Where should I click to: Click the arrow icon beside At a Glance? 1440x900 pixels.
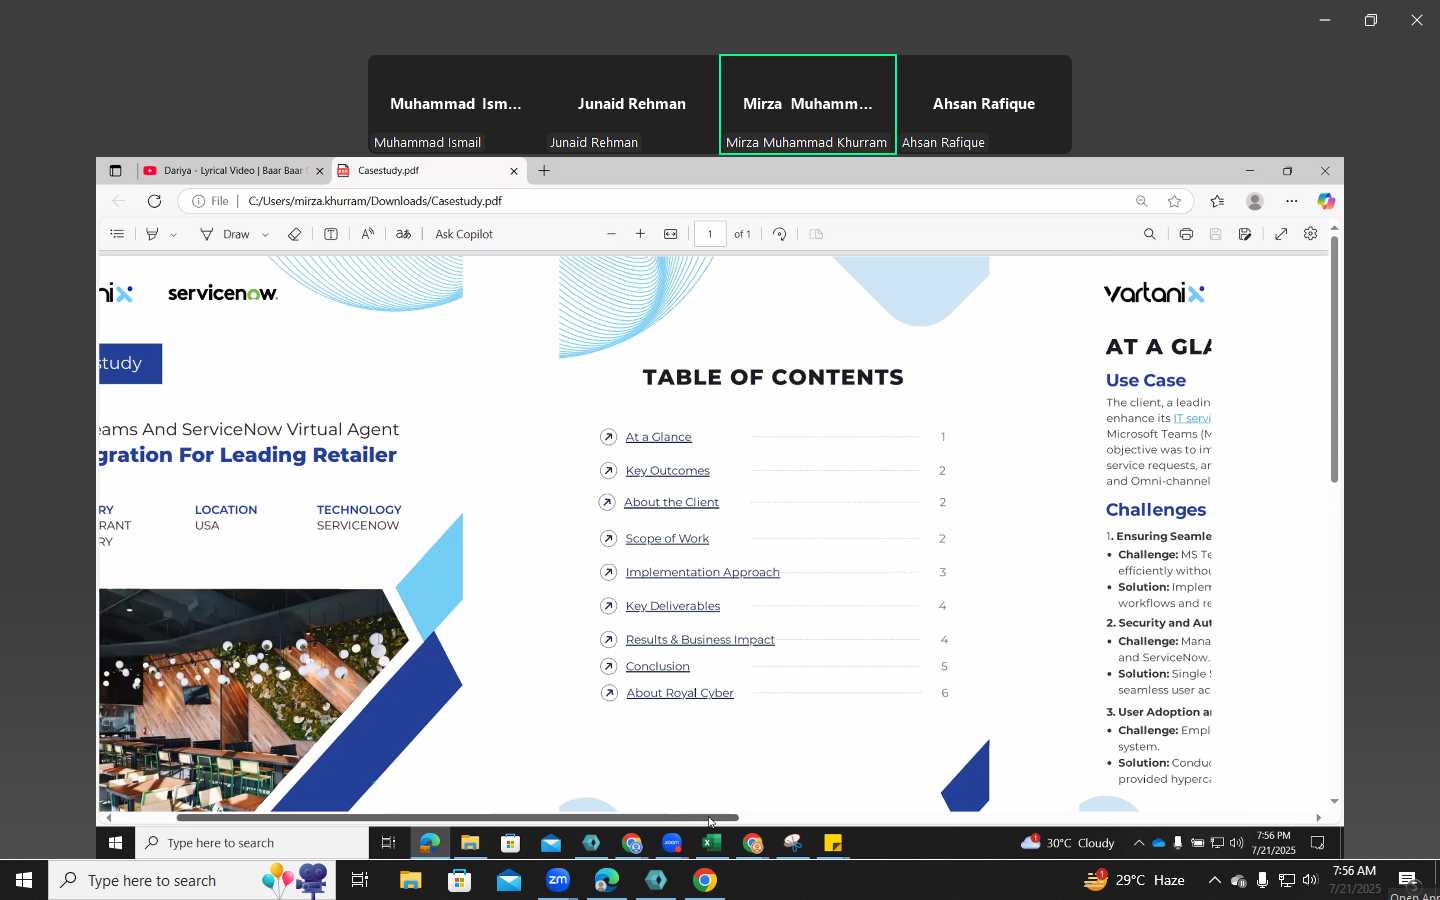pos(608,437)
